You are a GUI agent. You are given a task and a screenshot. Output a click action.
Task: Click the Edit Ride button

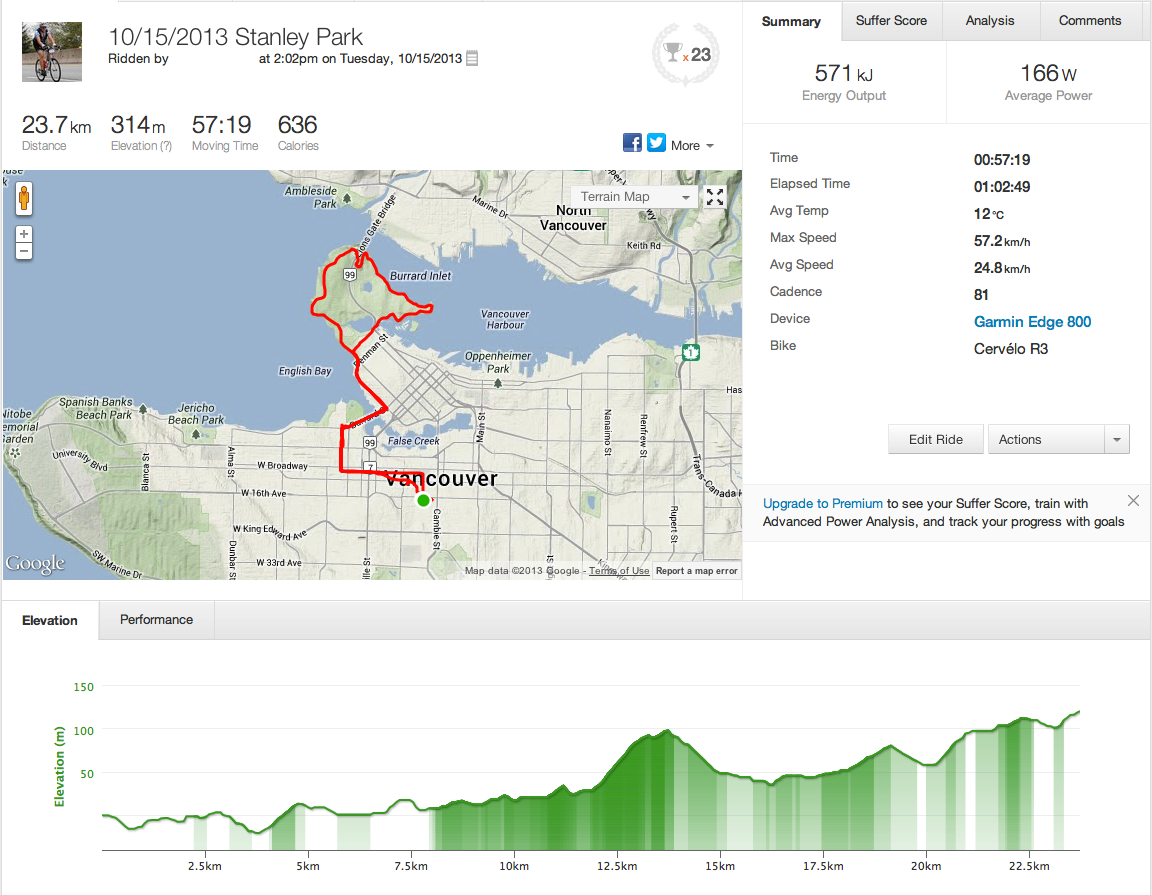click(x=935, y=440)
